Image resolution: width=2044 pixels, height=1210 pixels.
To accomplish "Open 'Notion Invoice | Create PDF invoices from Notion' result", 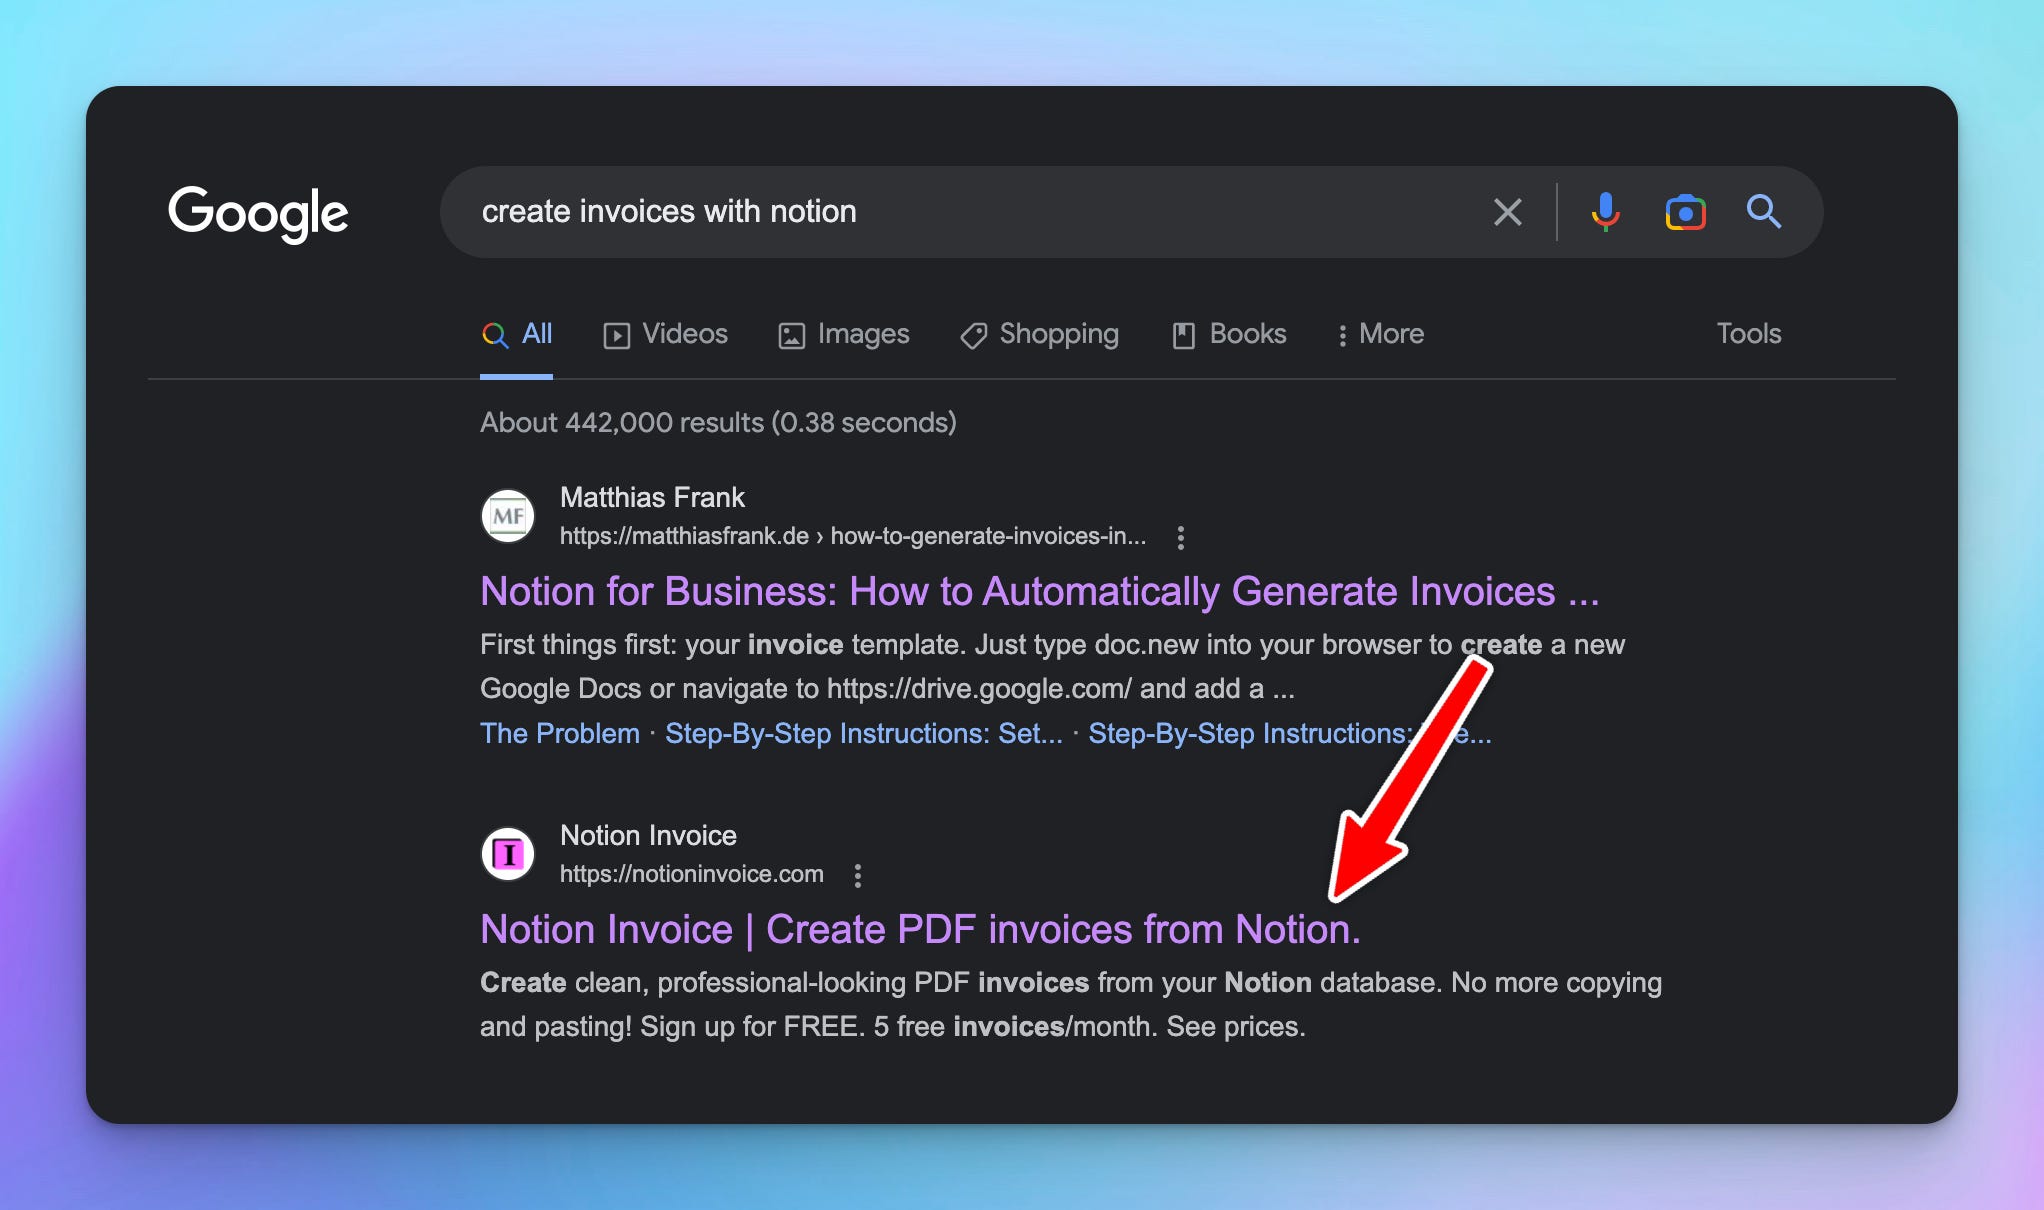I will pos(920,929).
